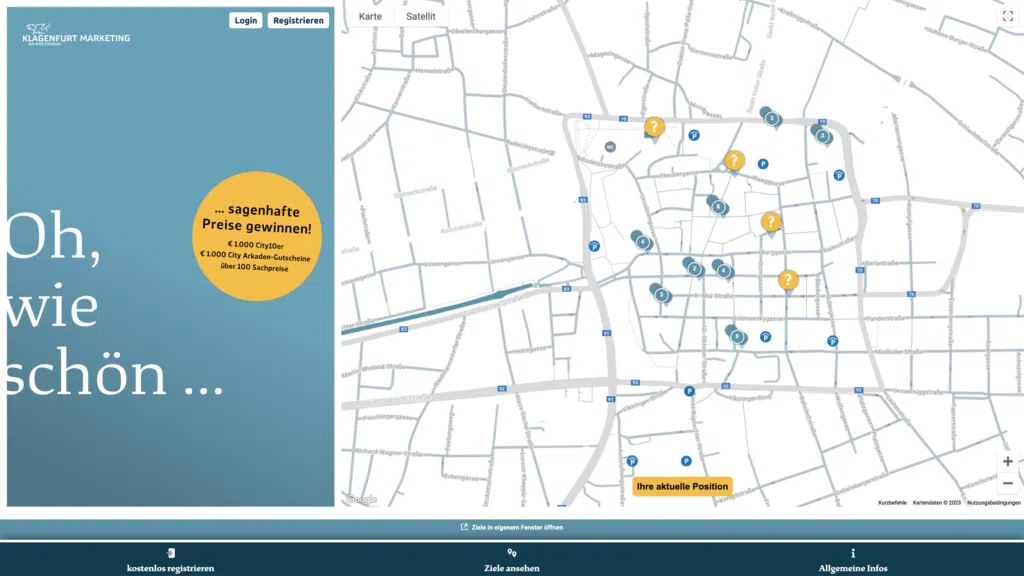Screen dimensions: 1024x576
Task: Click Kurzbefehle in map footer
Action: pyautogui.click(x=892, y=502)
